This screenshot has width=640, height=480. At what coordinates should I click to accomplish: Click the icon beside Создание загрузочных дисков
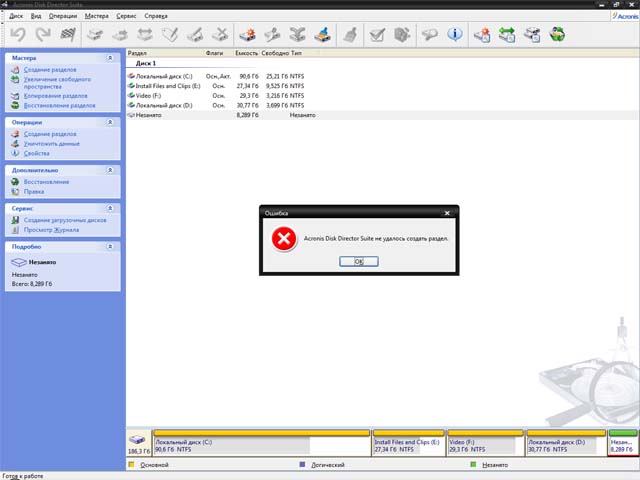[15, 220]
